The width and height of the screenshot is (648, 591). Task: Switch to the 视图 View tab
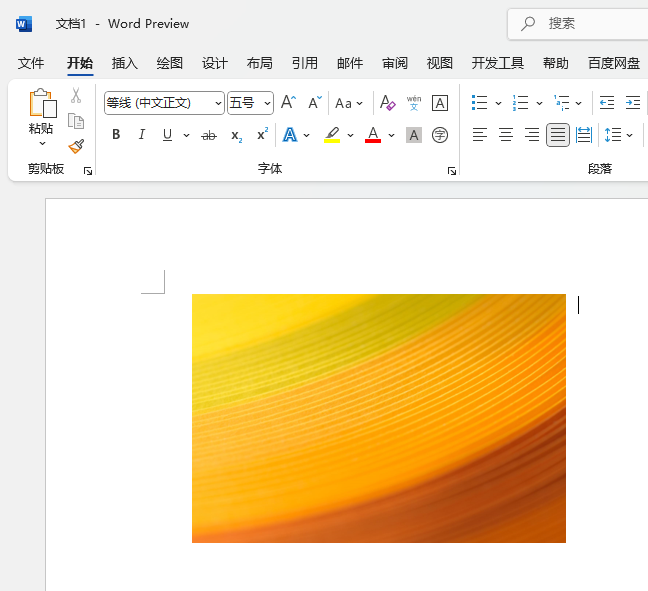[x=440, y=63]
